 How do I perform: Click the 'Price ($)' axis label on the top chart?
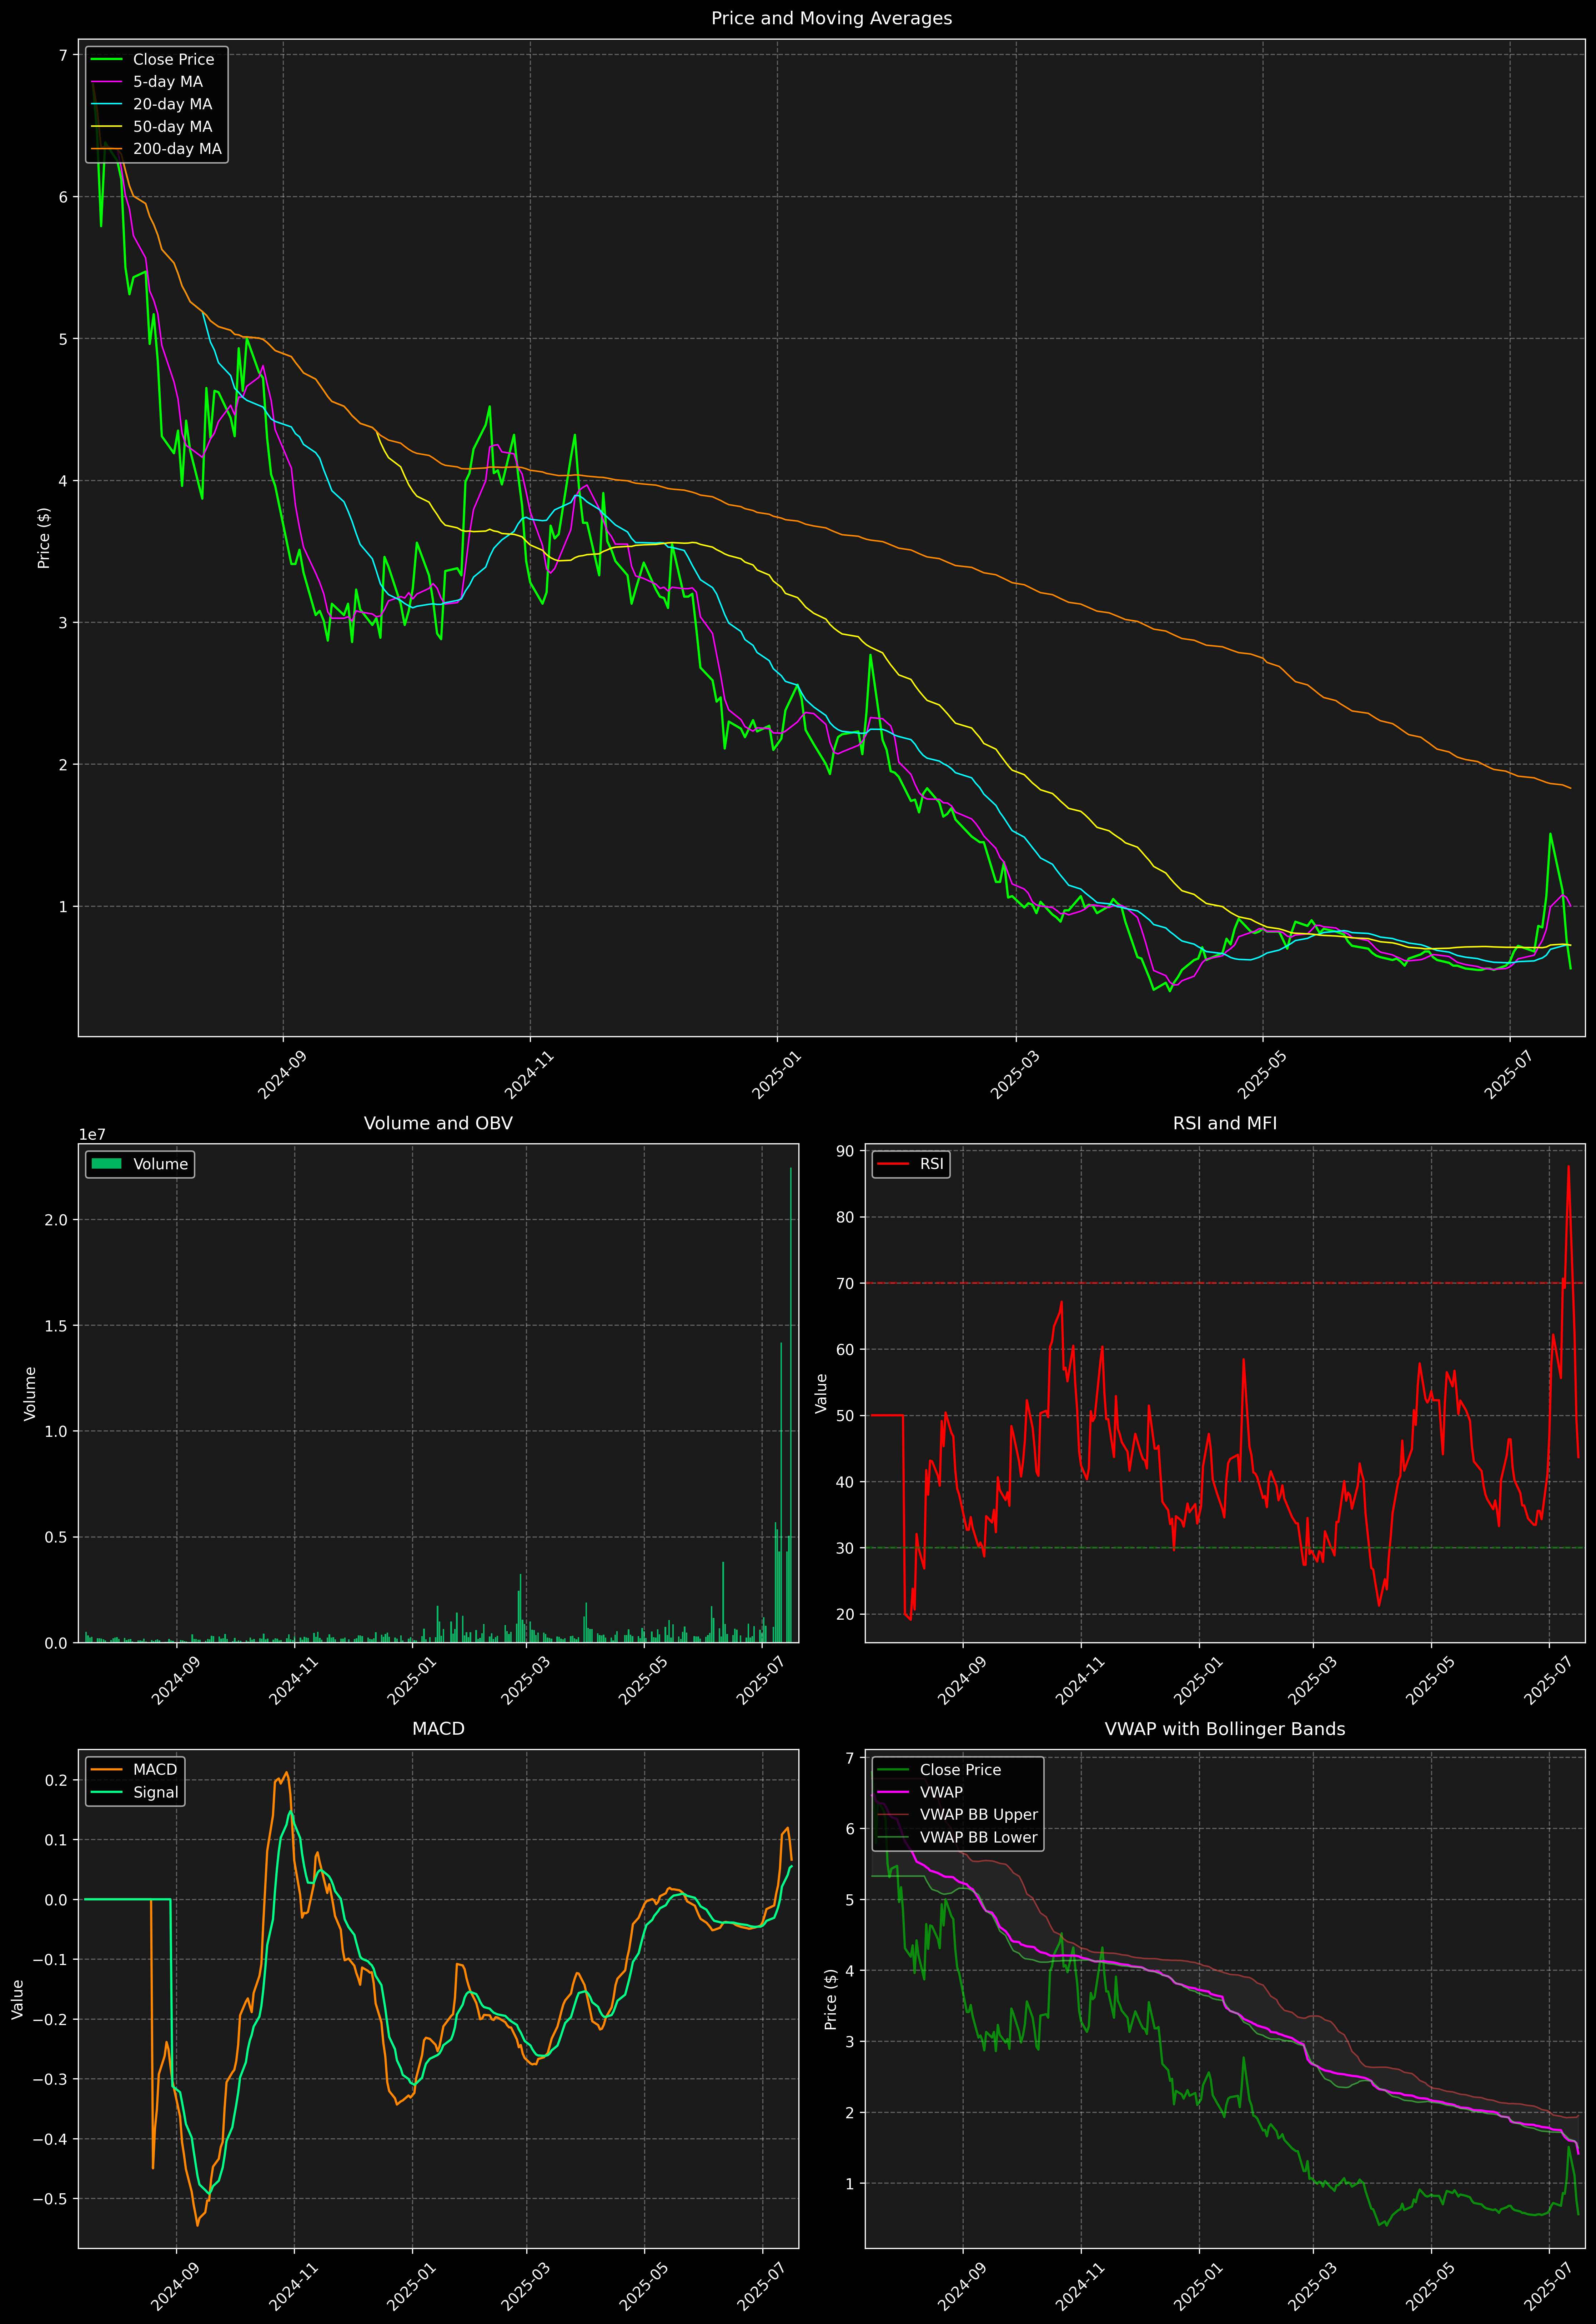point(44,538)
